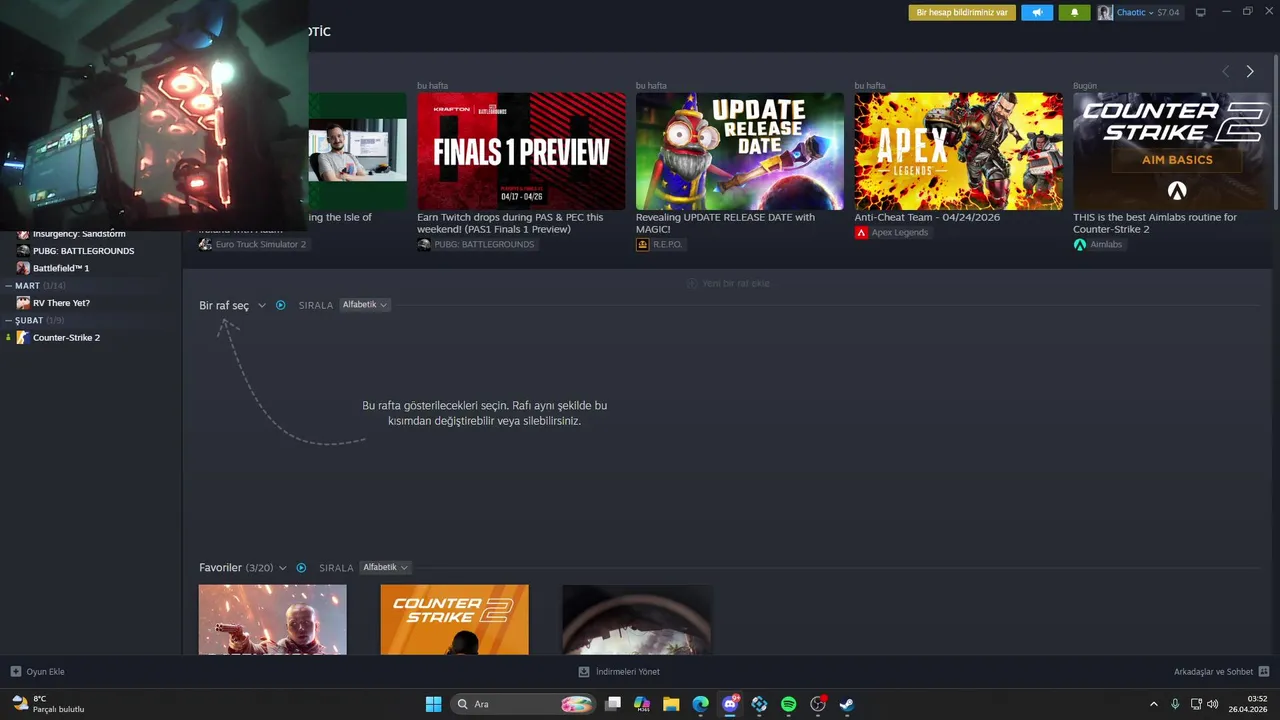Click the Battlefield 1 sidebar game icon
The height and width of the screenshot is (720, 1280).
click(23, 268)
